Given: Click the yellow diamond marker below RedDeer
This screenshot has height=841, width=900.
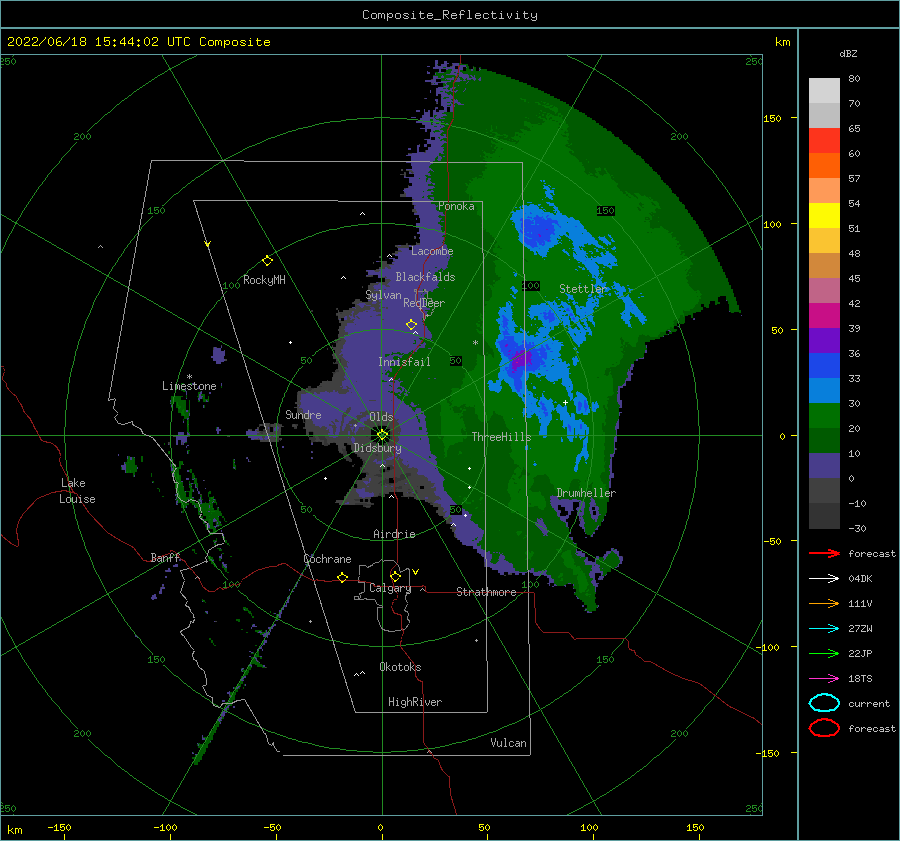Looking at the screenshot, I should (x=411, y=325).
